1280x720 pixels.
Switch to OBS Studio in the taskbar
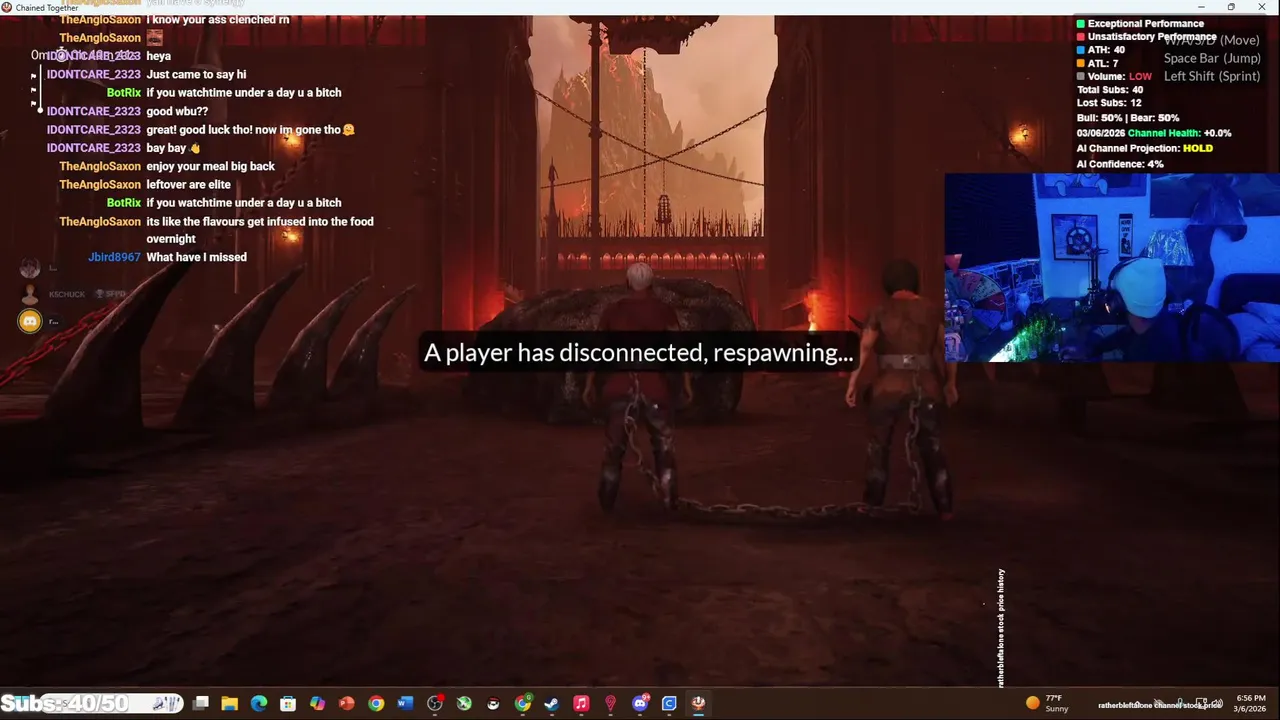pos(435,703)
